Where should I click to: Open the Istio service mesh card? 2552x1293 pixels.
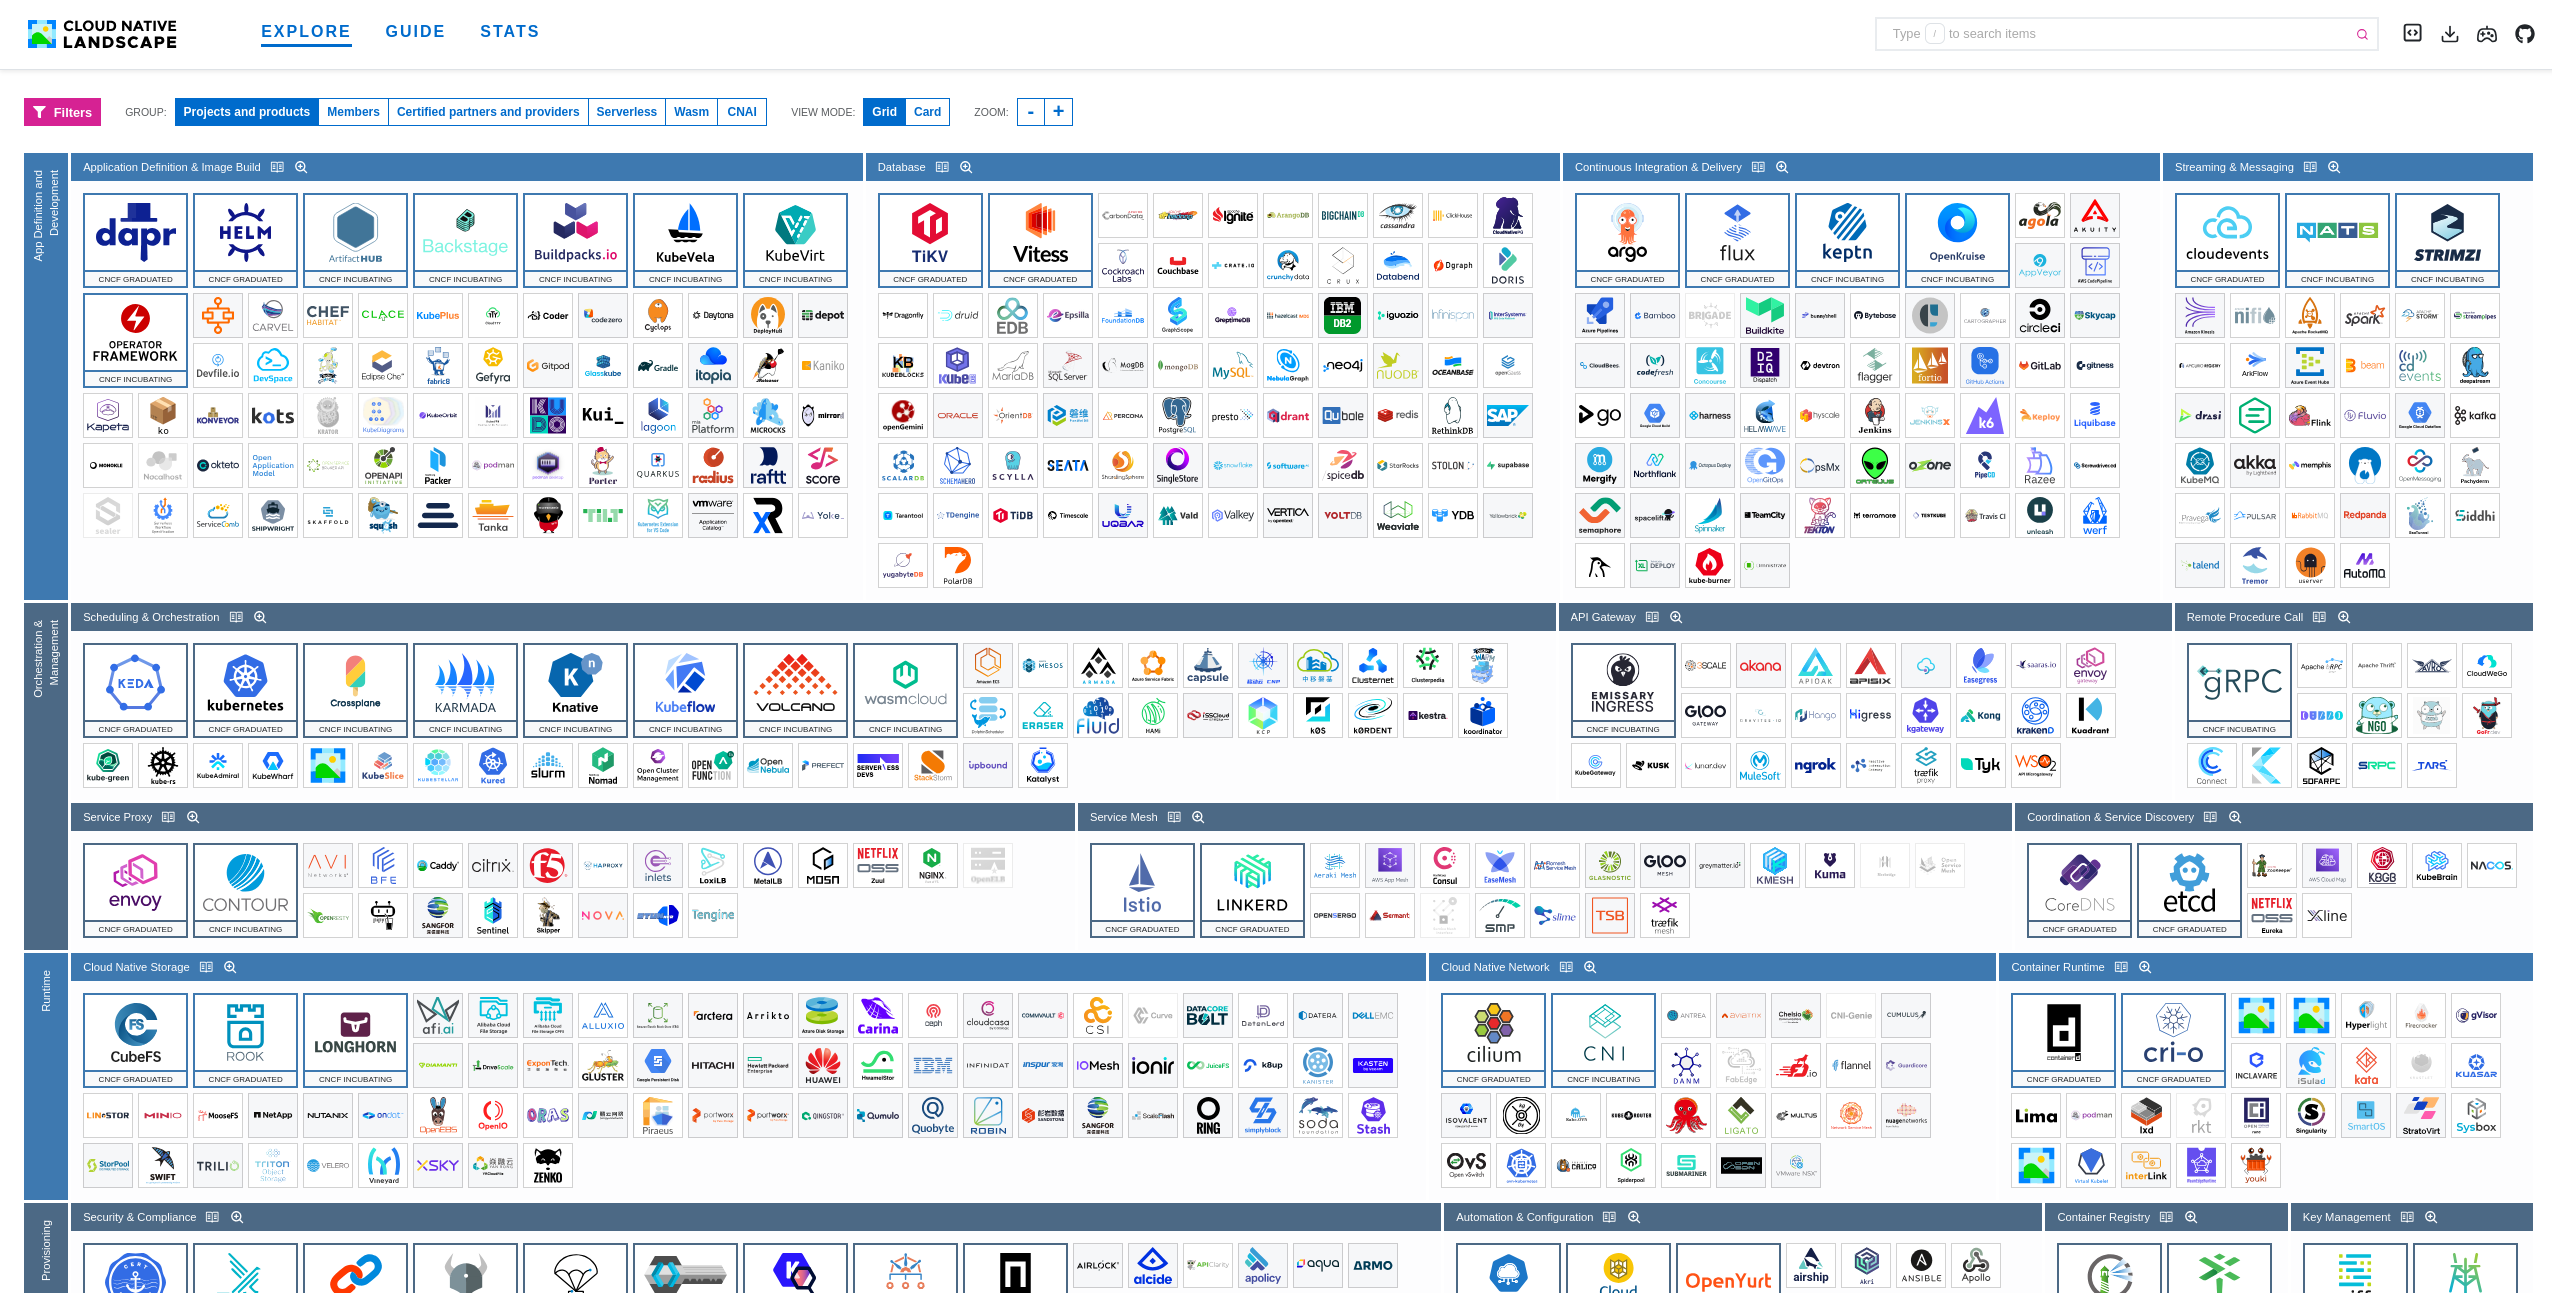(1142, 889)
